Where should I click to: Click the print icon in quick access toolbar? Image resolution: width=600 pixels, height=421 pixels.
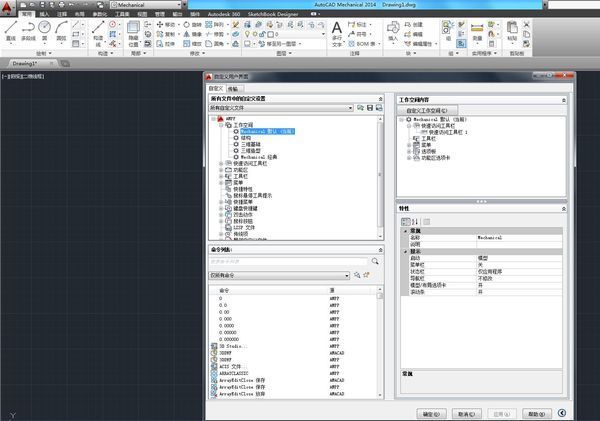62,5
